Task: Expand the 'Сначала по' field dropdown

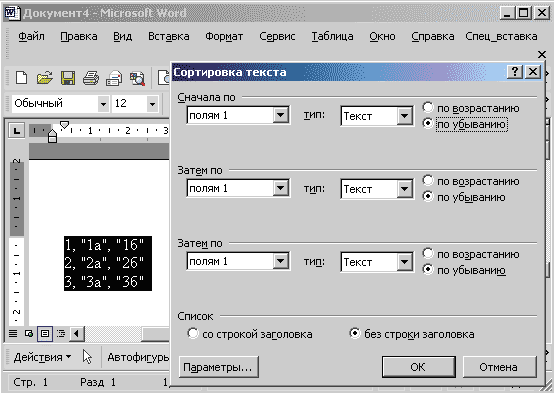Action: [281, 115]
